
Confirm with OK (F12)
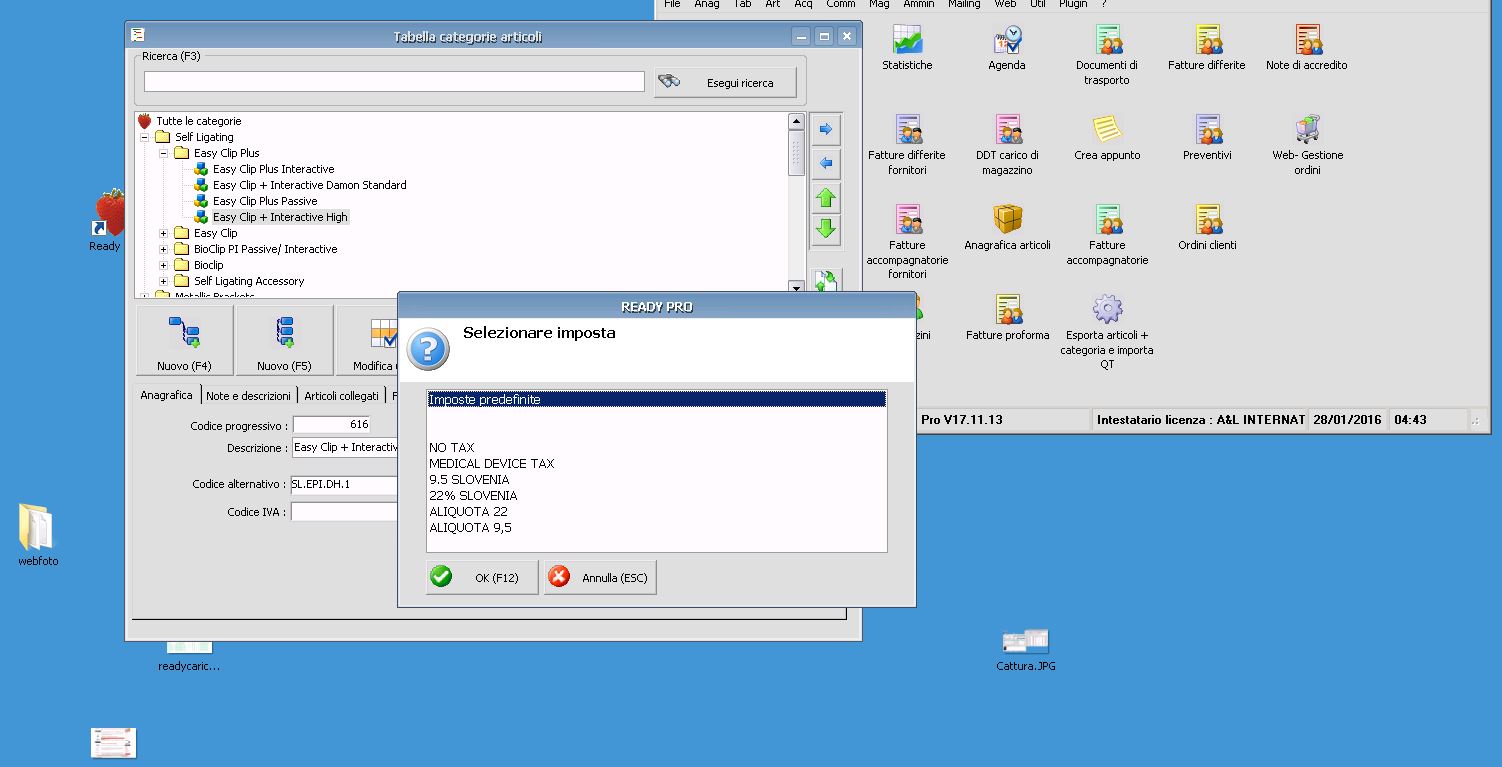482,577
